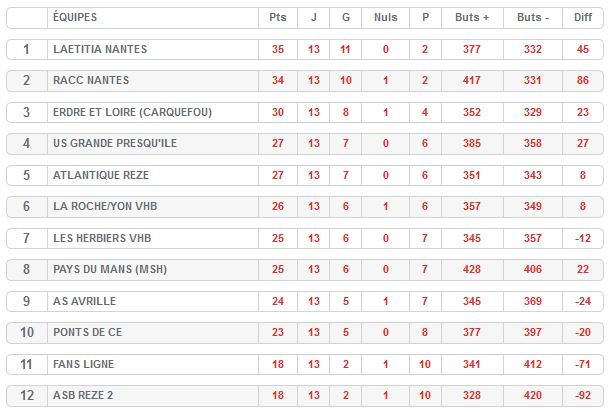This screenshot has width=610, height=412.
Task: Select LA ROCHE/YON VHB team
Action: coord(106,207)
